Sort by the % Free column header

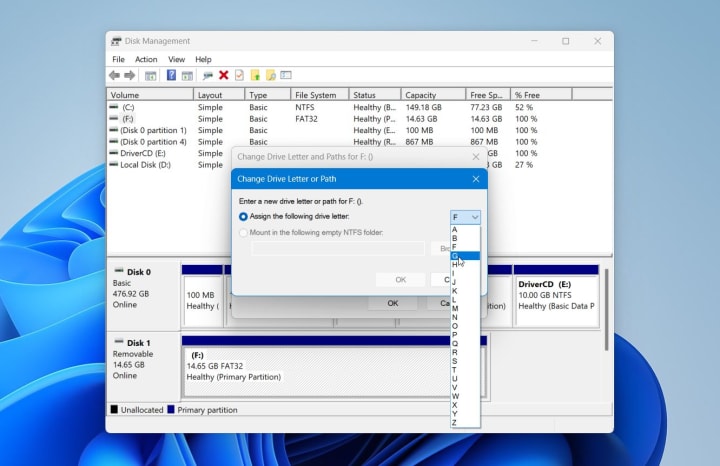pyautogui.click(x=541, y=95)
